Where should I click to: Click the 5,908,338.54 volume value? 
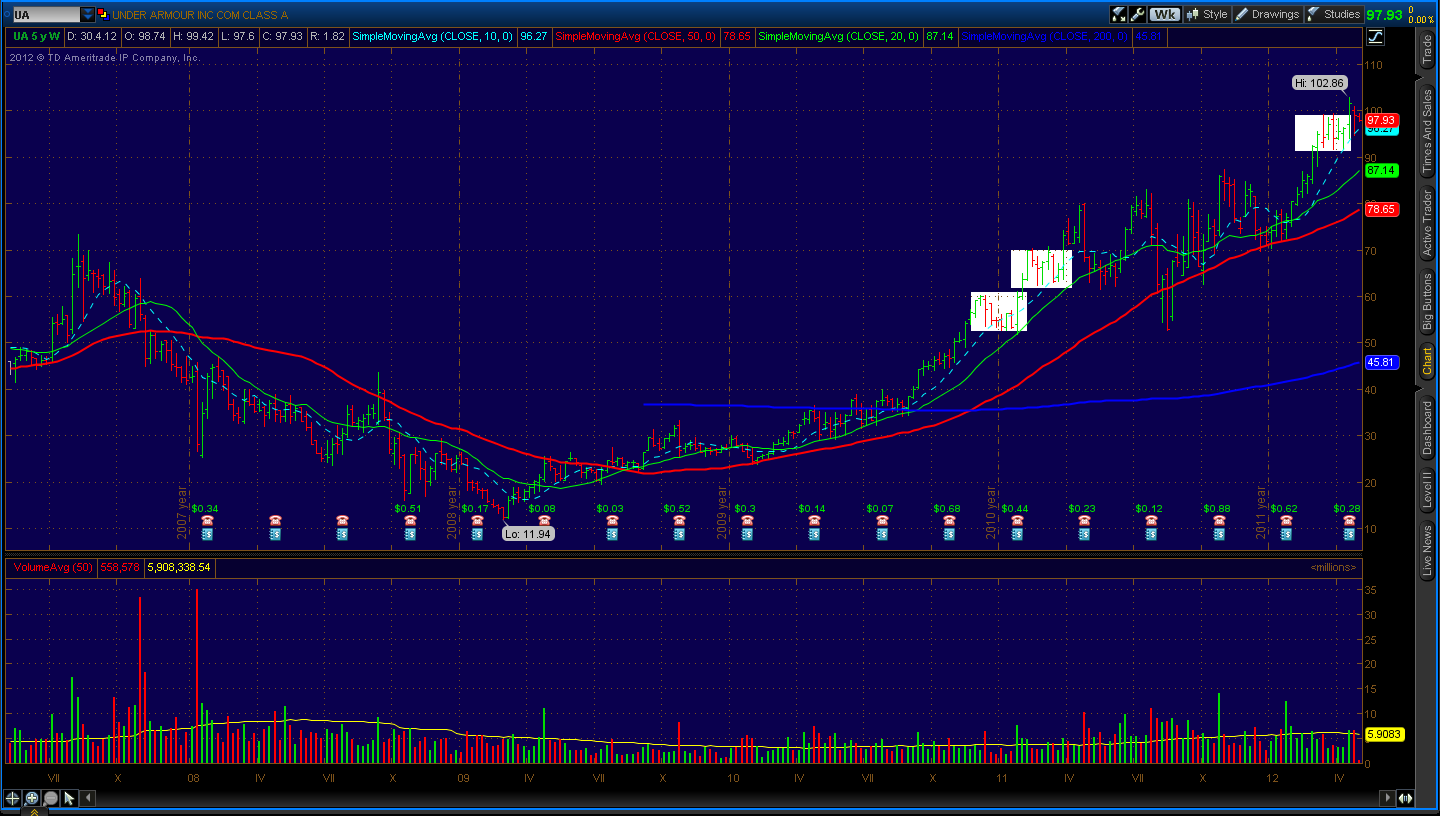point(179,568)
